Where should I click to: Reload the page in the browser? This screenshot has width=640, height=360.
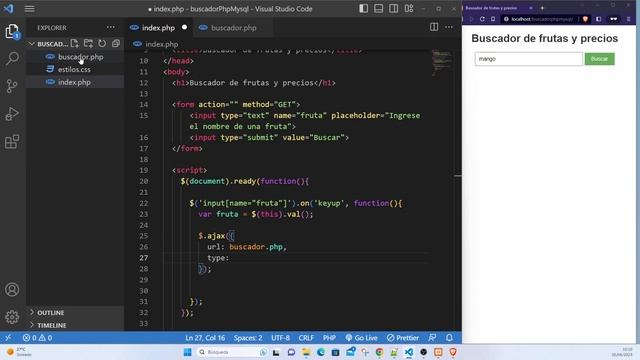(482, 19)
